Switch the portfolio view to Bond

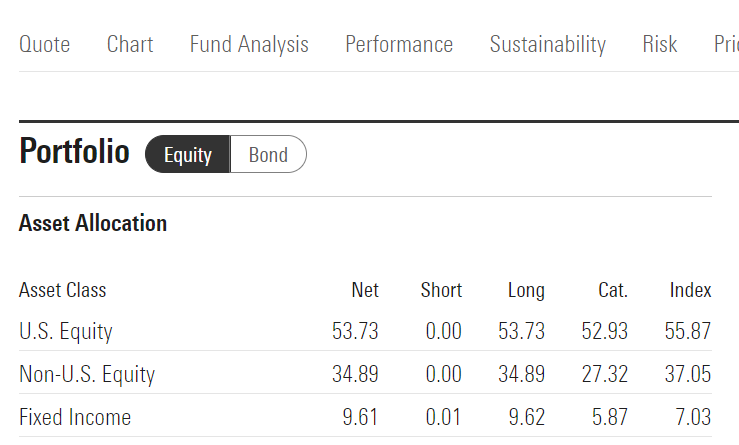tap(268, 155)
